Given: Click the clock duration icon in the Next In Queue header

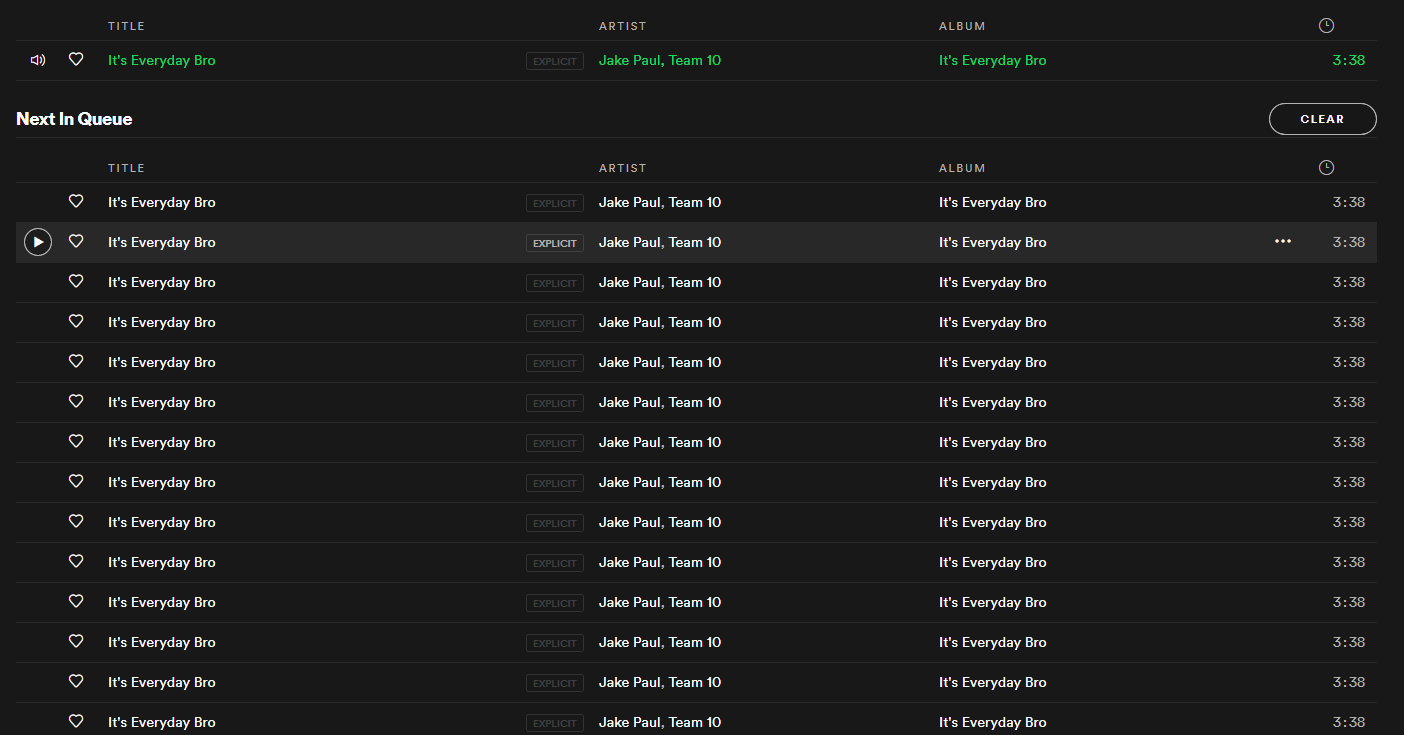Looking at the screenshot, I should click(x=1326, y=168).
